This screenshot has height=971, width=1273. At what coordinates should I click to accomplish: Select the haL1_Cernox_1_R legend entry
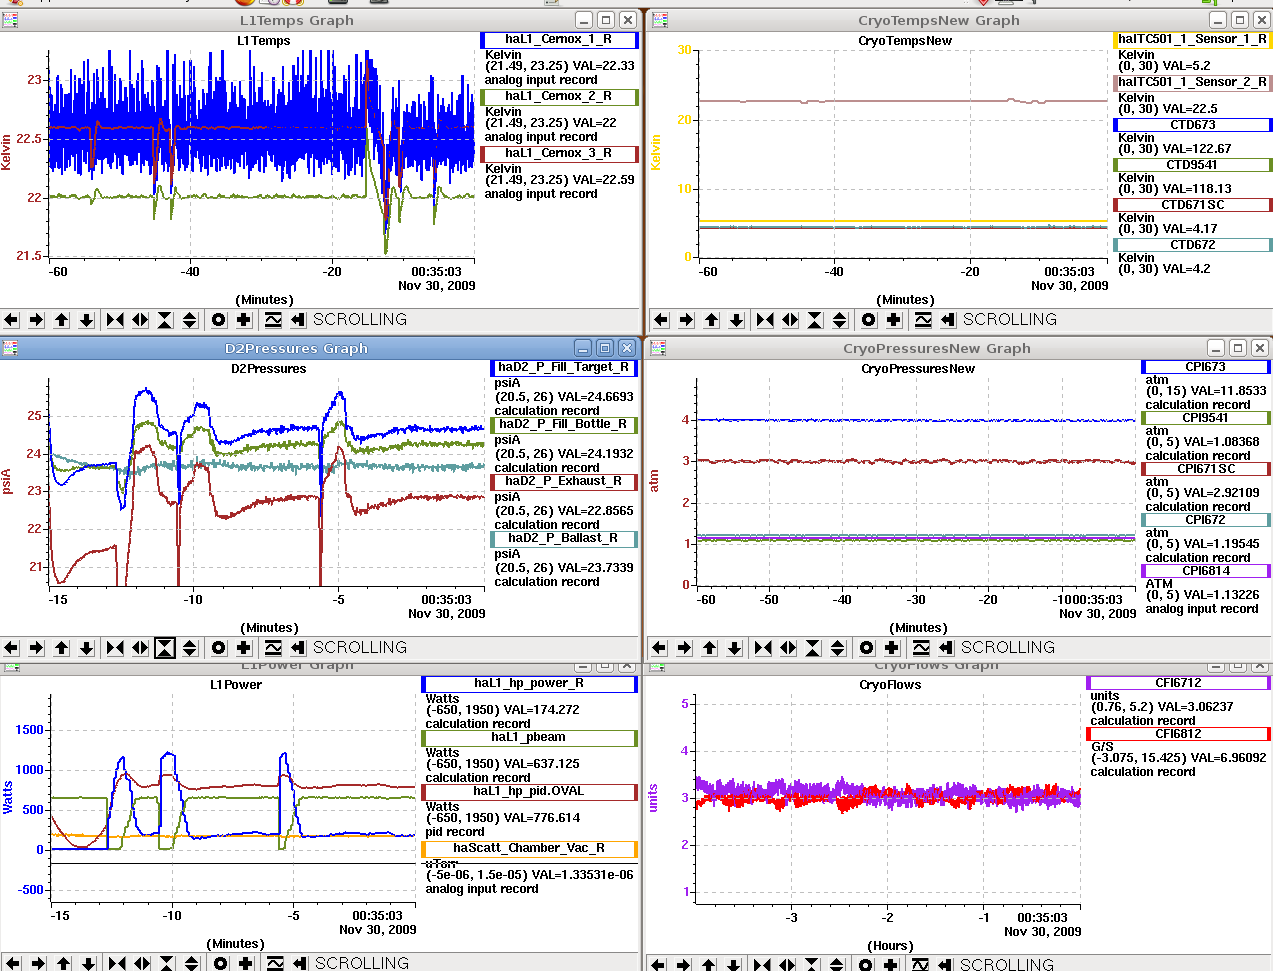coord(559,40)
